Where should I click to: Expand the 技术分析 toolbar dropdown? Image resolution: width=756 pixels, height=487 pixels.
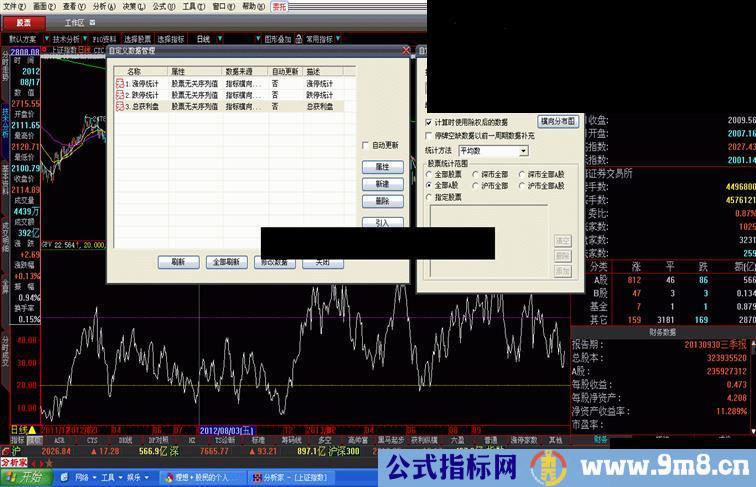click(x=85, y=39)
